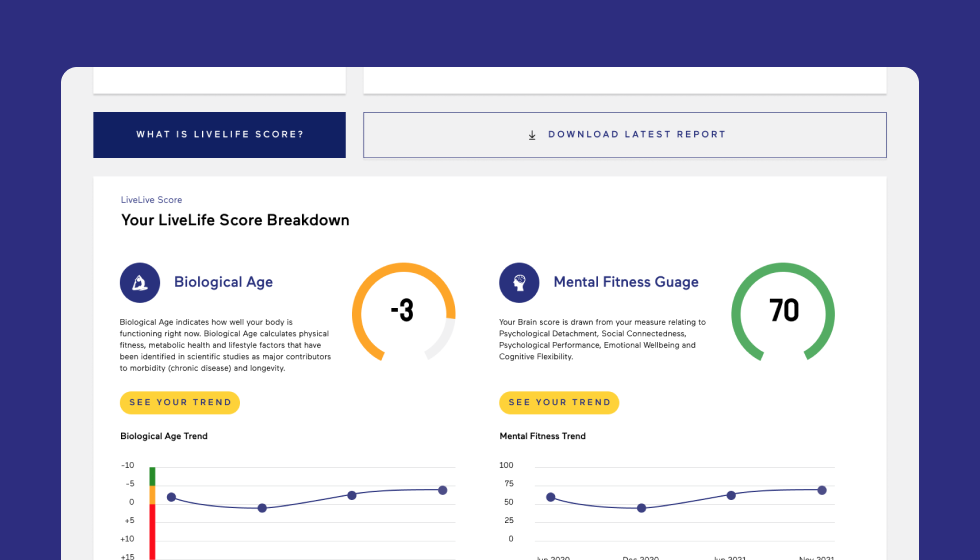Select first data point on Mental Fitness chart
Screen dimensions: 980x560
pos(551,498)
